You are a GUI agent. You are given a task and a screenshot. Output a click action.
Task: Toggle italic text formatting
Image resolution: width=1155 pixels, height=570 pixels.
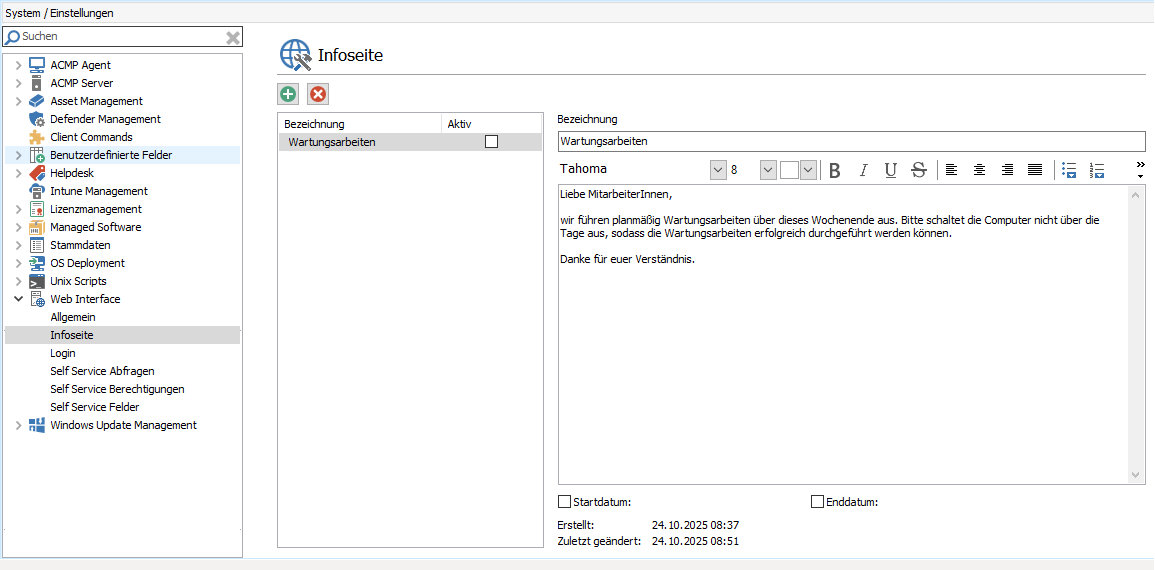pyautogui.click(x=863, y=170)
